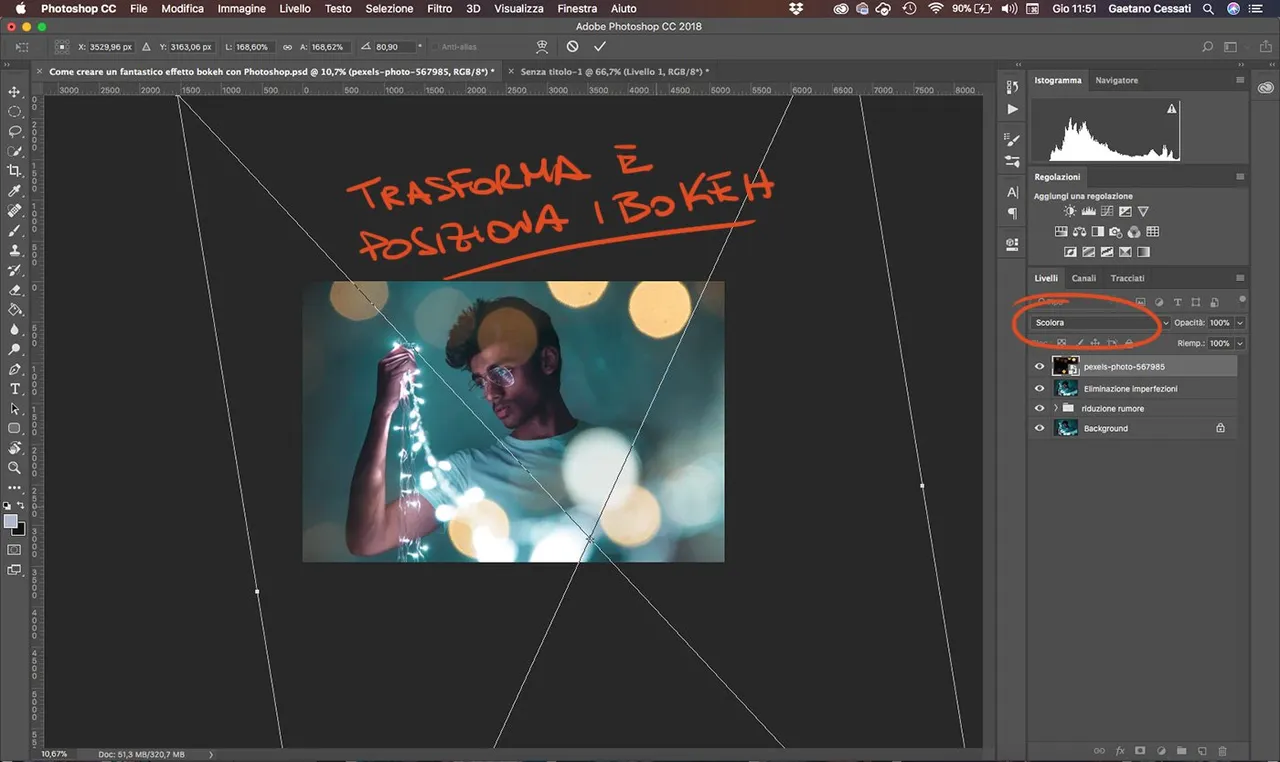The width and height of the screenshot is (1280, 762).
Task: Switch to warp mode icon in options bar
Action: (x=543, y=47)
